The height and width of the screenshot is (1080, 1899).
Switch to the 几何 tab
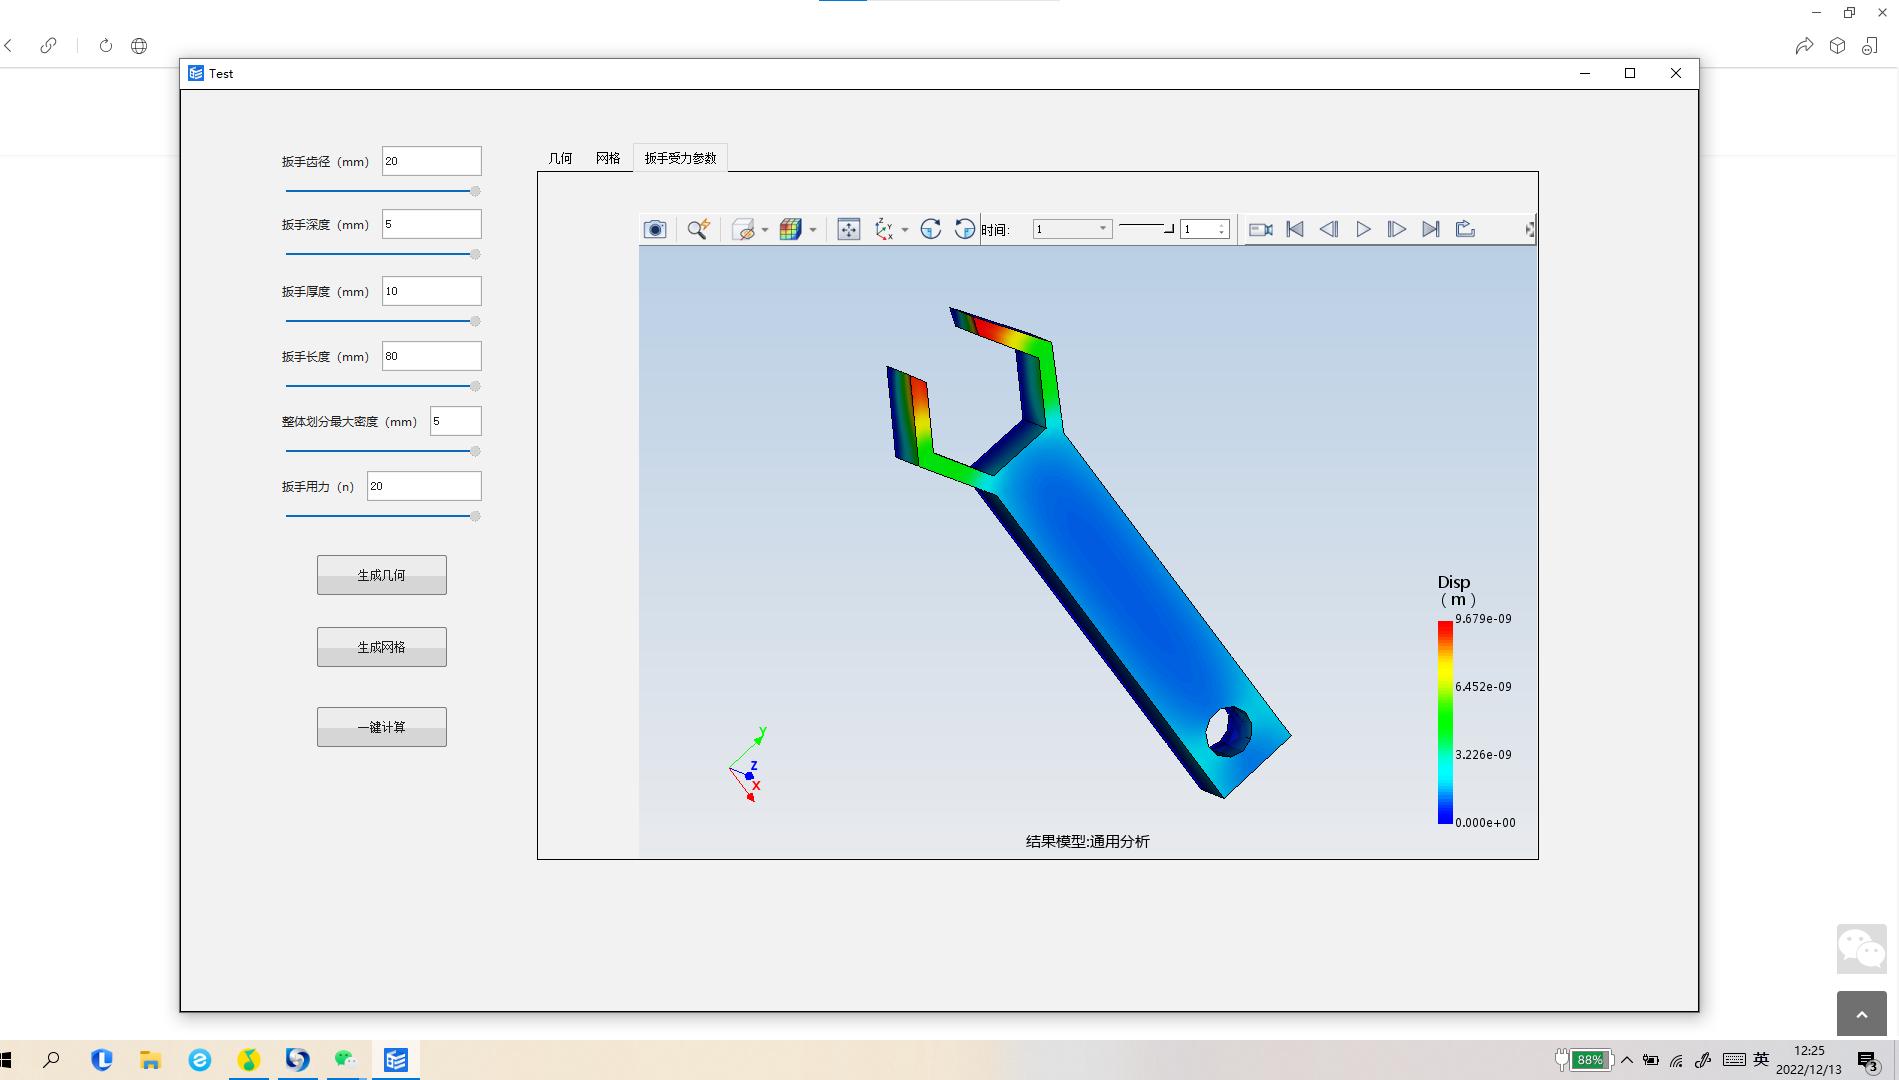[560, 158]
